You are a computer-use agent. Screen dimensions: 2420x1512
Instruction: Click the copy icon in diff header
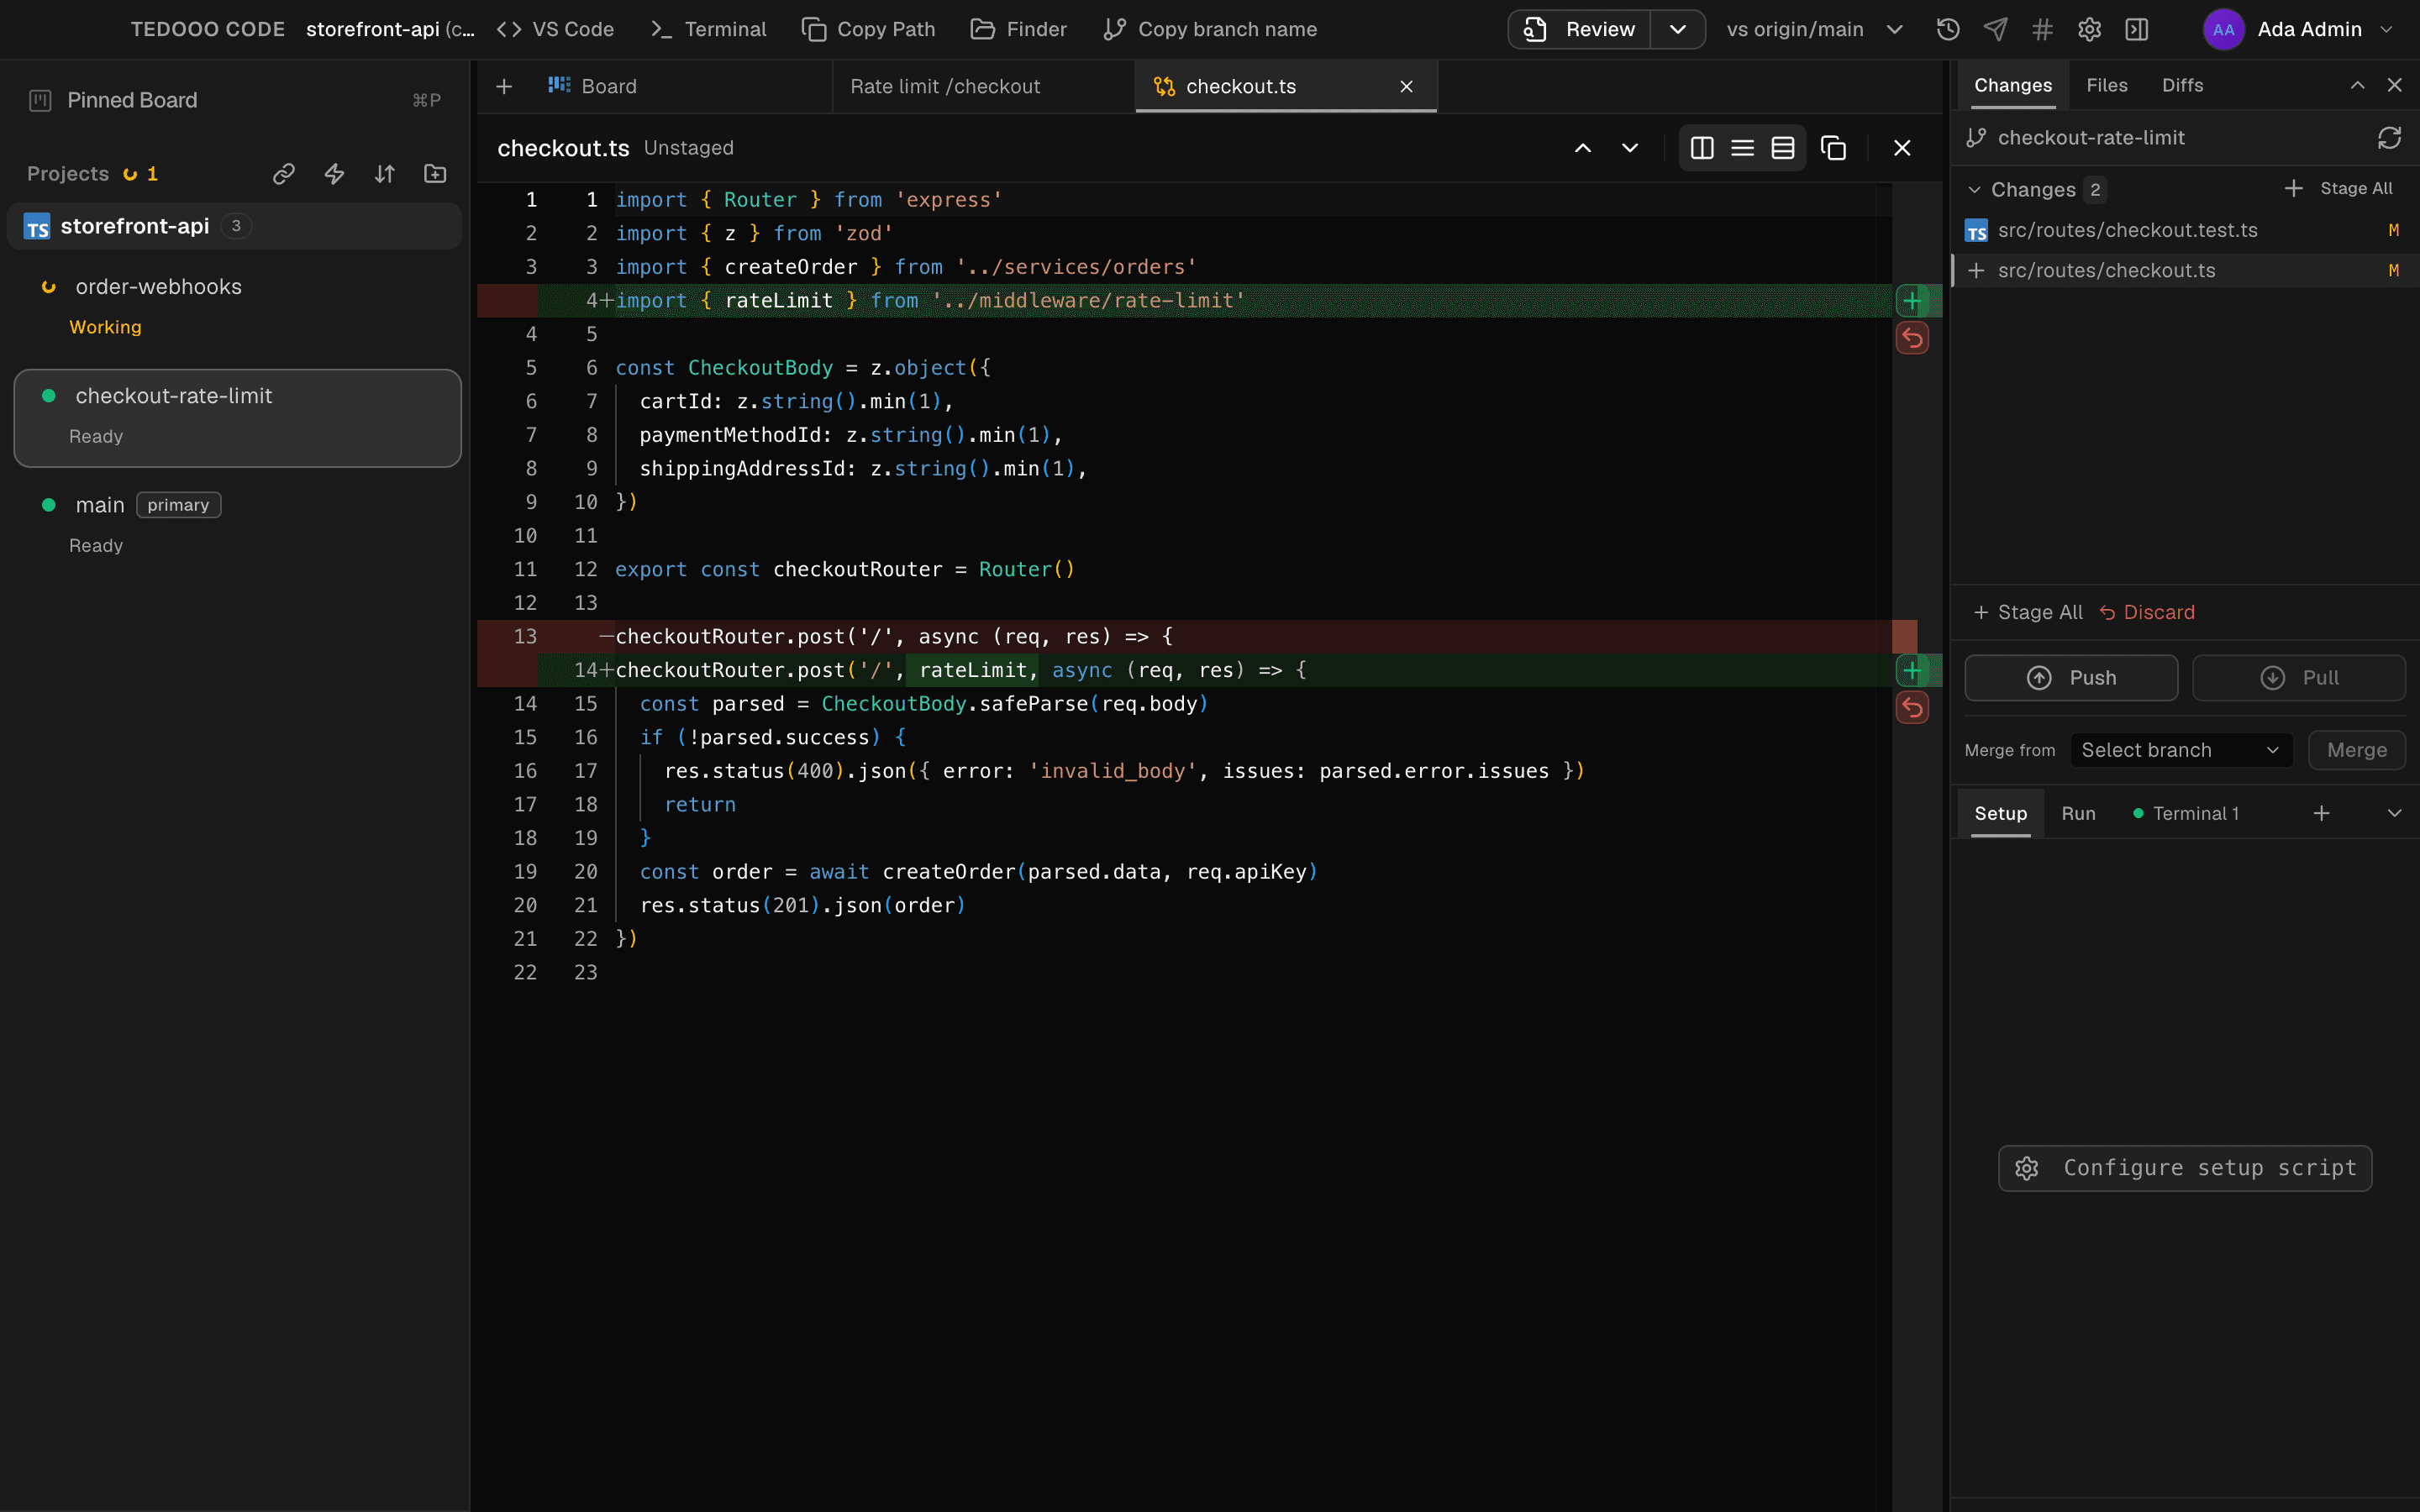point(1833,148)
